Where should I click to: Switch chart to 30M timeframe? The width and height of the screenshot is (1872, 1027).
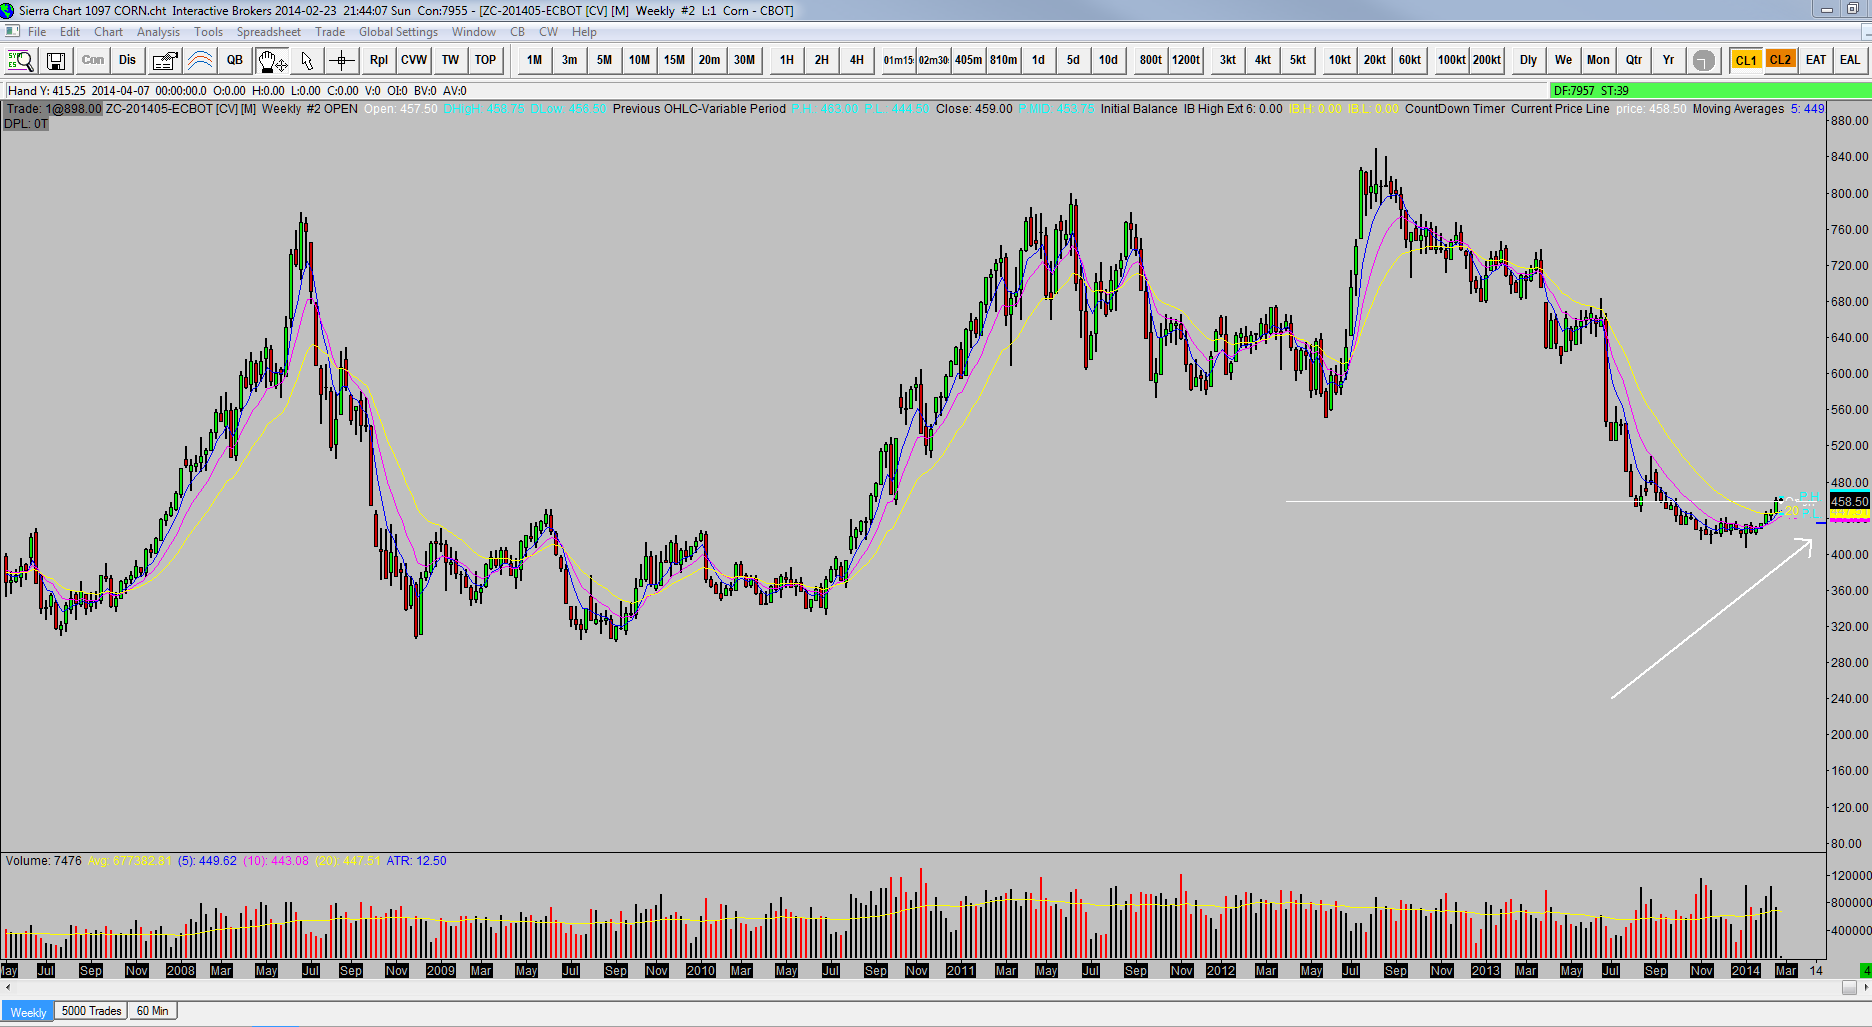(745, 60)
